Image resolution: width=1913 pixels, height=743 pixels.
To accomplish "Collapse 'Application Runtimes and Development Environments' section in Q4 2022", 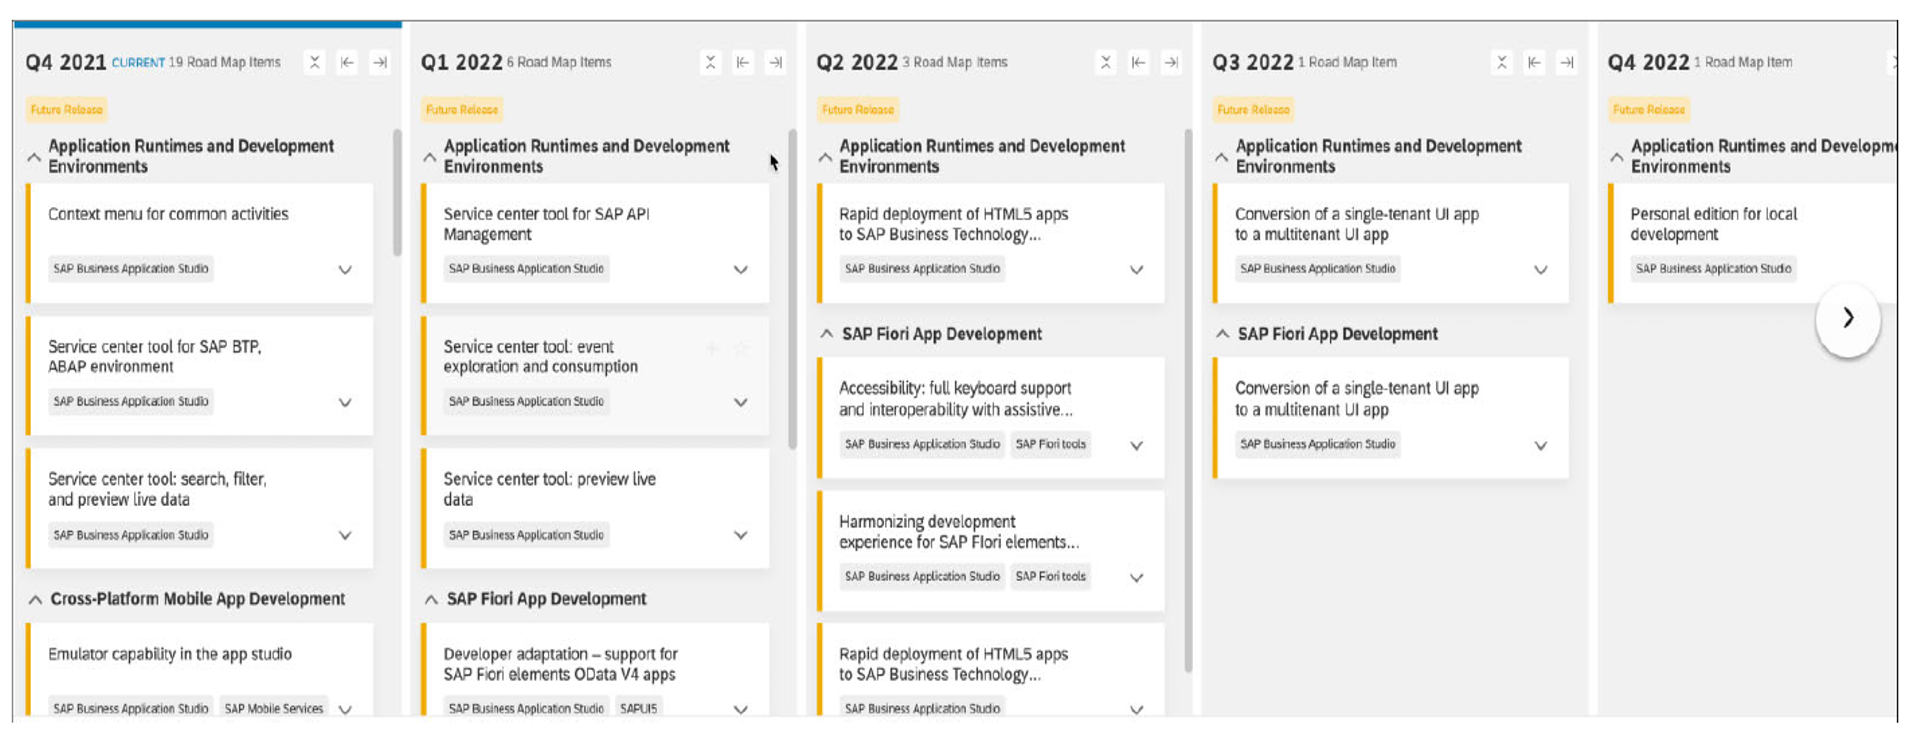I will click(1617, 157).
